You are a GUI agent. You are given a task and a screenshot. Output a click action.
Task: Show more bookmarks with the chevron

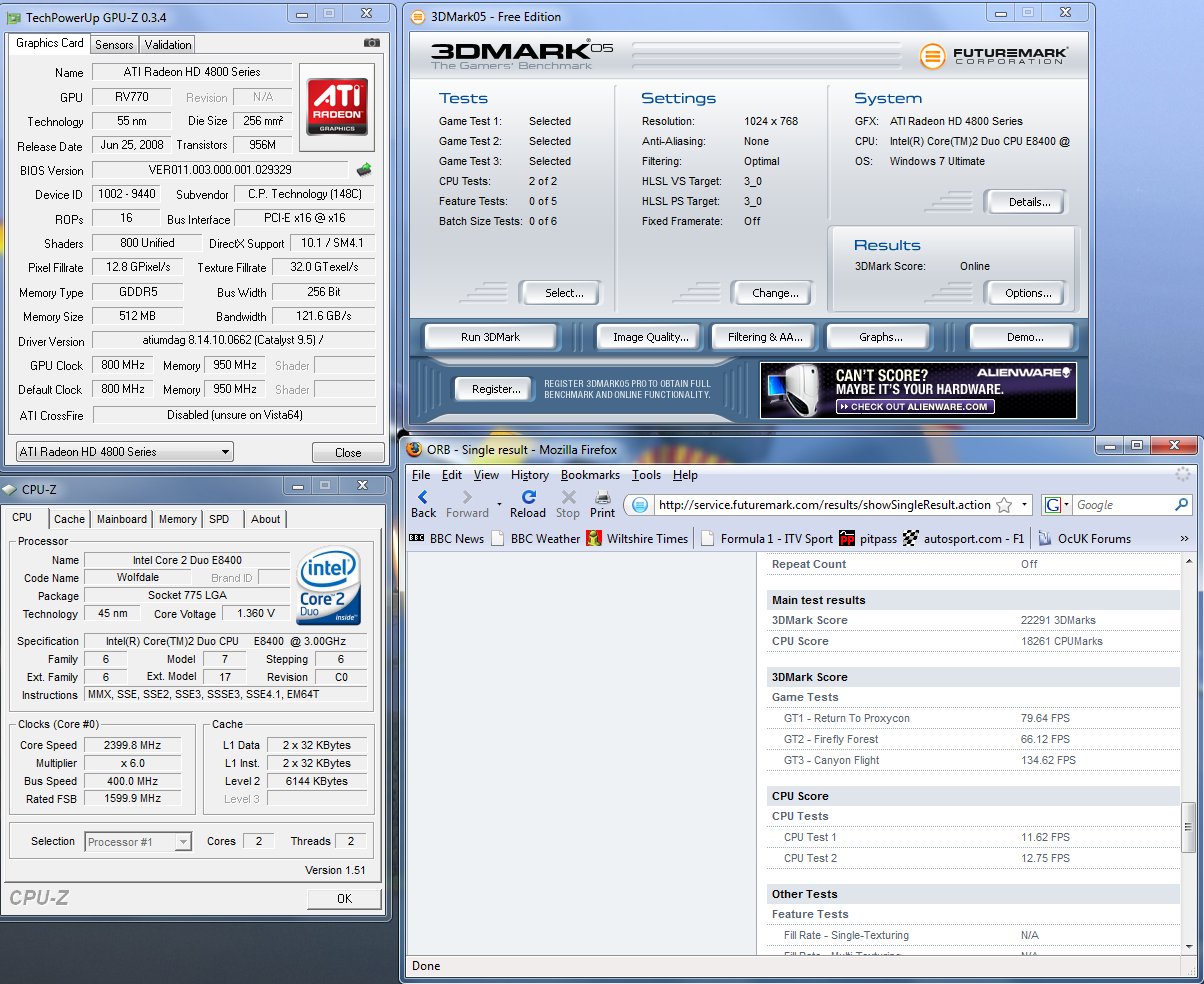[1185, 538]
